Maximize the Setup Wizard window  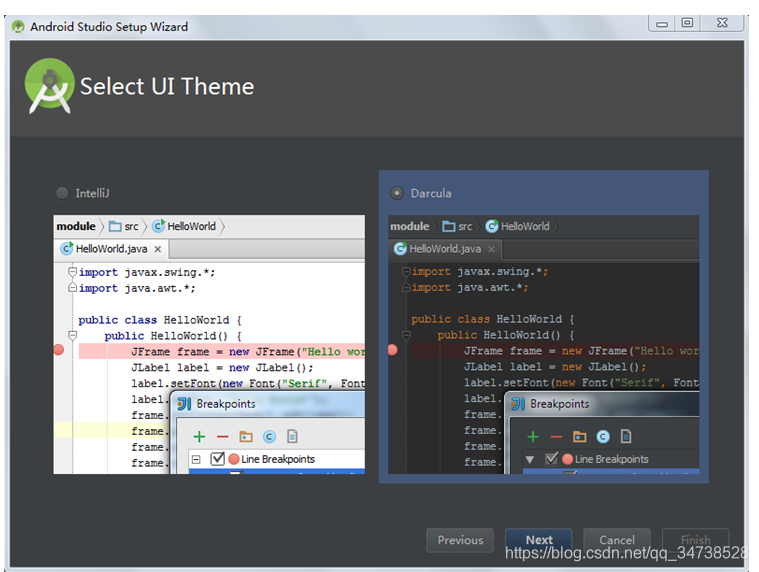pos(687,23)
